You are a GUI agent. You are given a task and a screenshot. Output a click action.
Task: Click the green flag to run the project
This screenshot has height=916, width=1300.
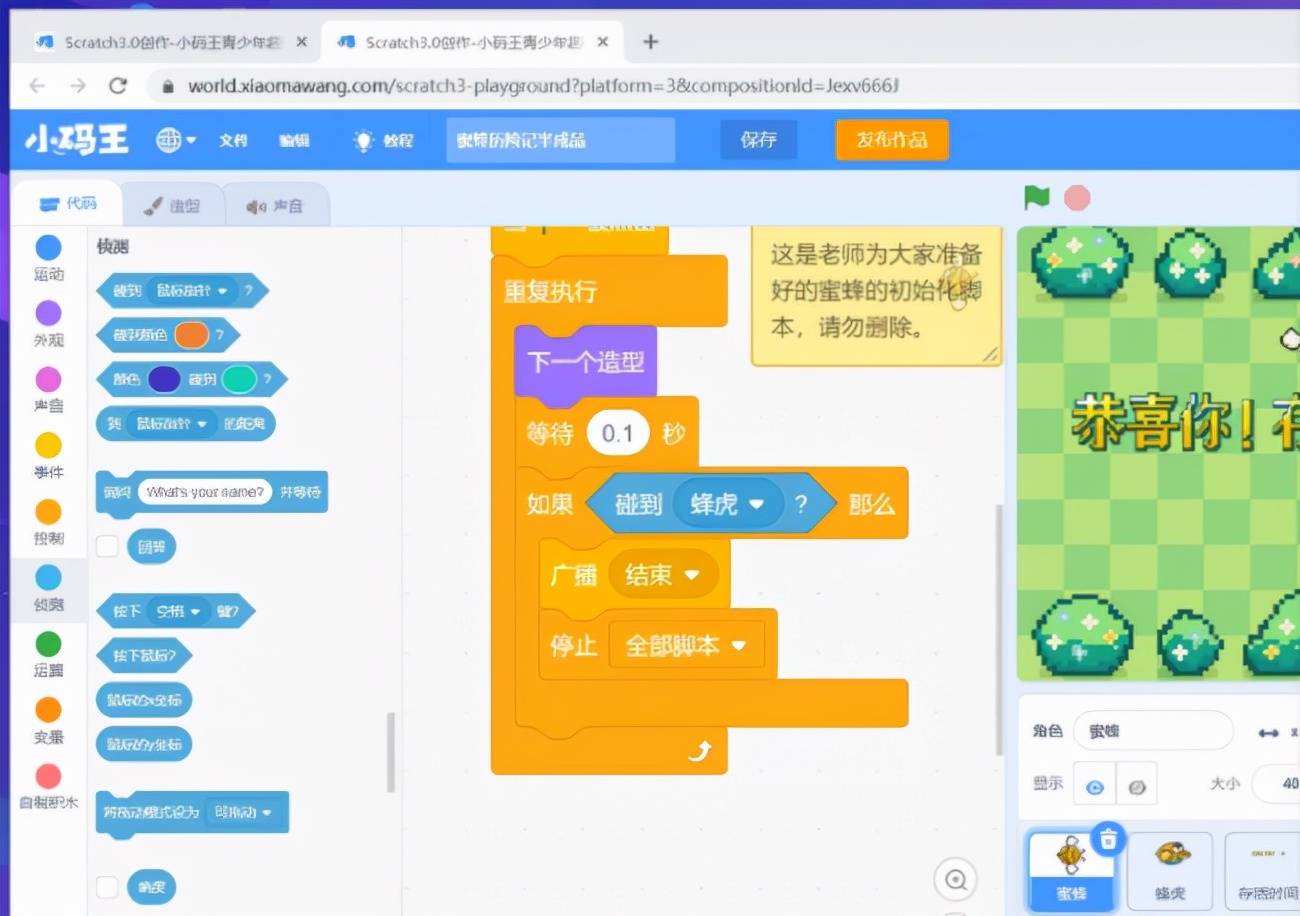tap(1036, 197)
